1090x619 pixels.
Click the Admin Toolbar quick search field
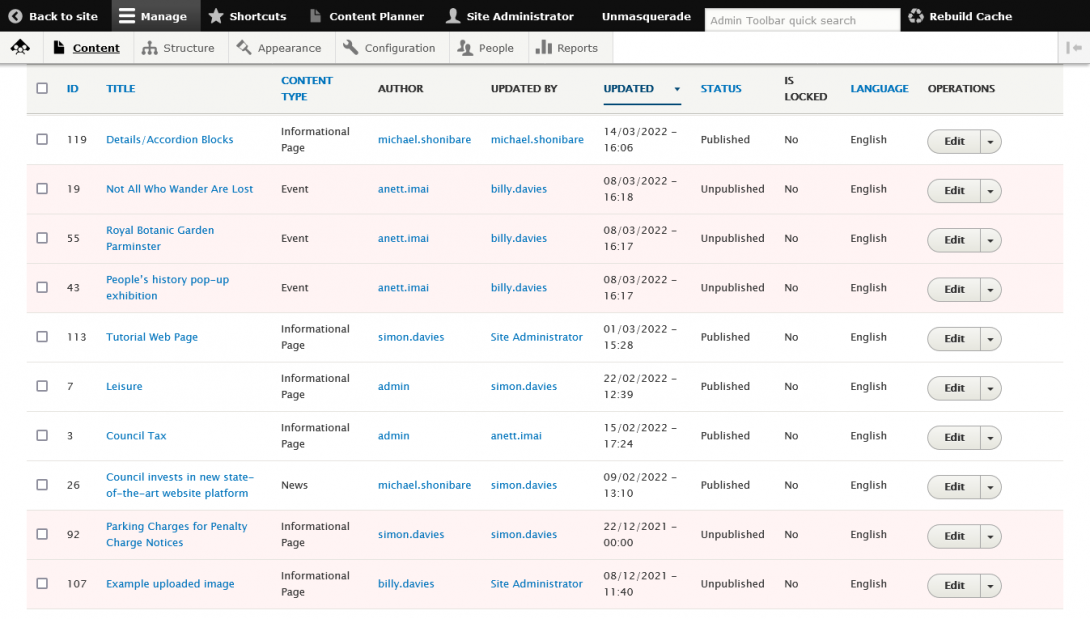802,20
